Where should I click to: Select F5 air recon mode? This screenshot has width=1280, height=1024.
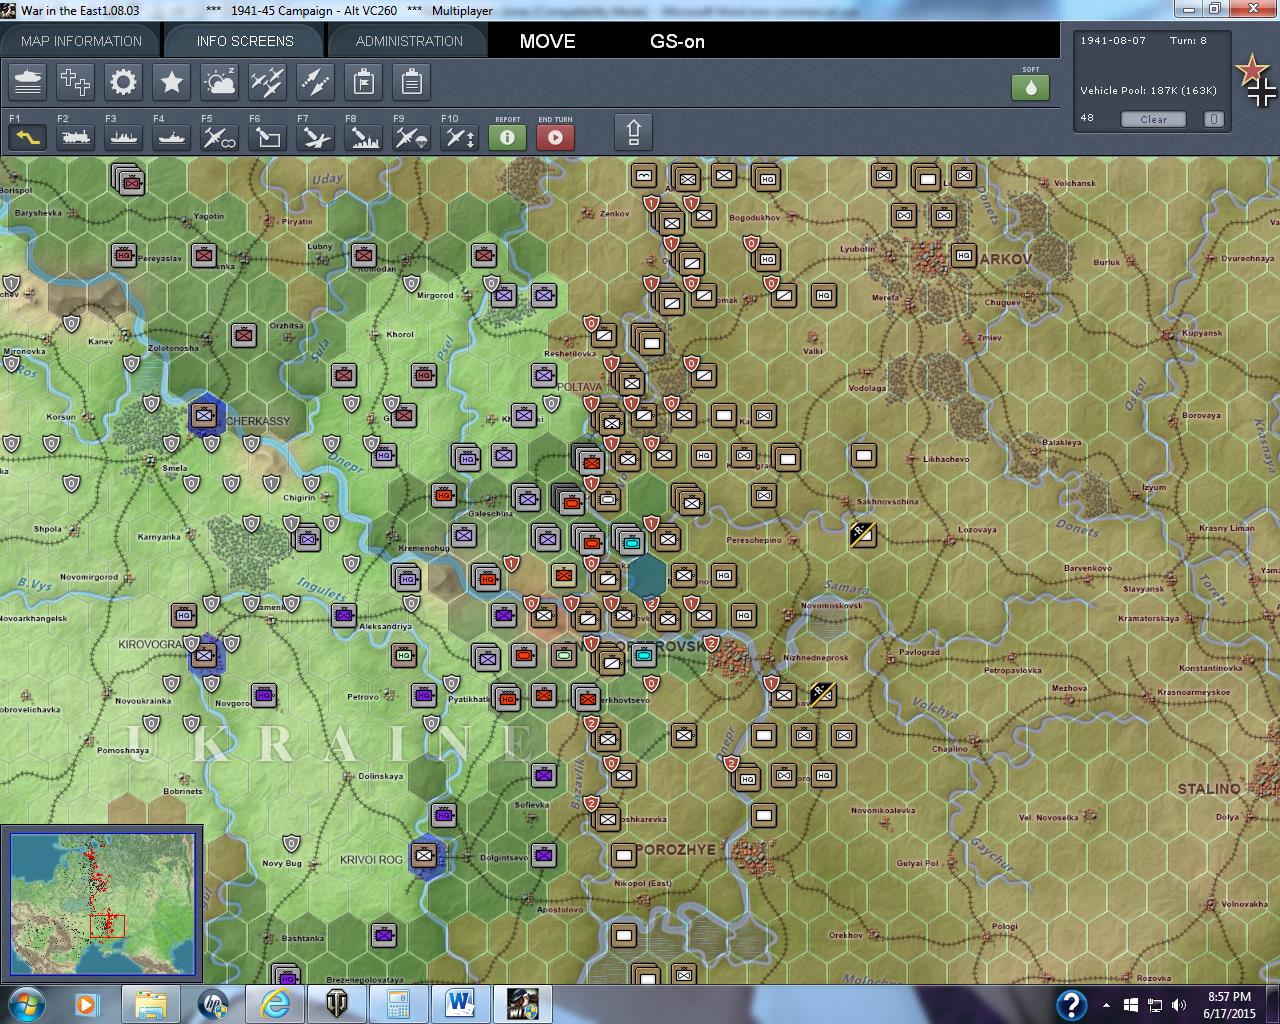coord(219,137)
